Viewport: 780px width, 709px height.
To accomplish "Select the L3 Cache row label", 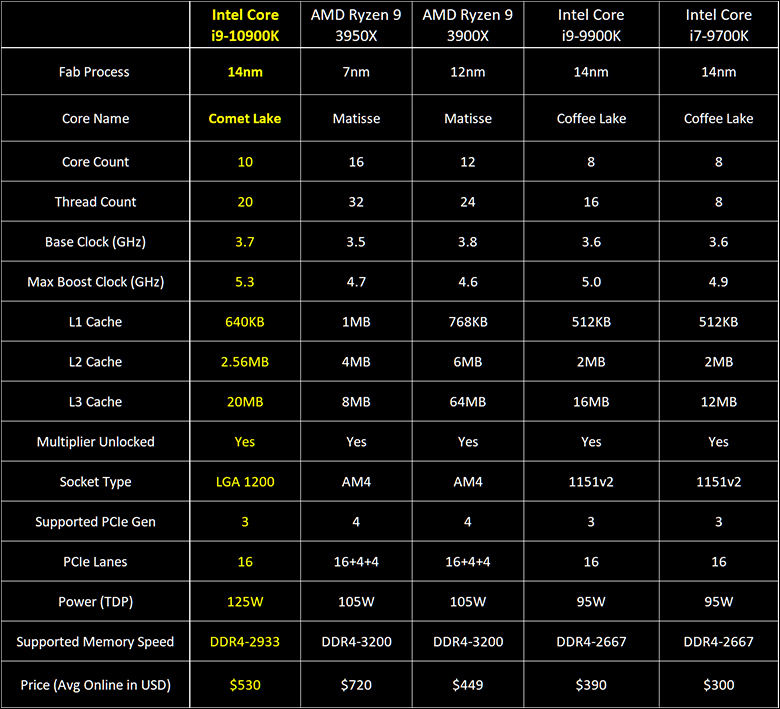I will (96, 402).
